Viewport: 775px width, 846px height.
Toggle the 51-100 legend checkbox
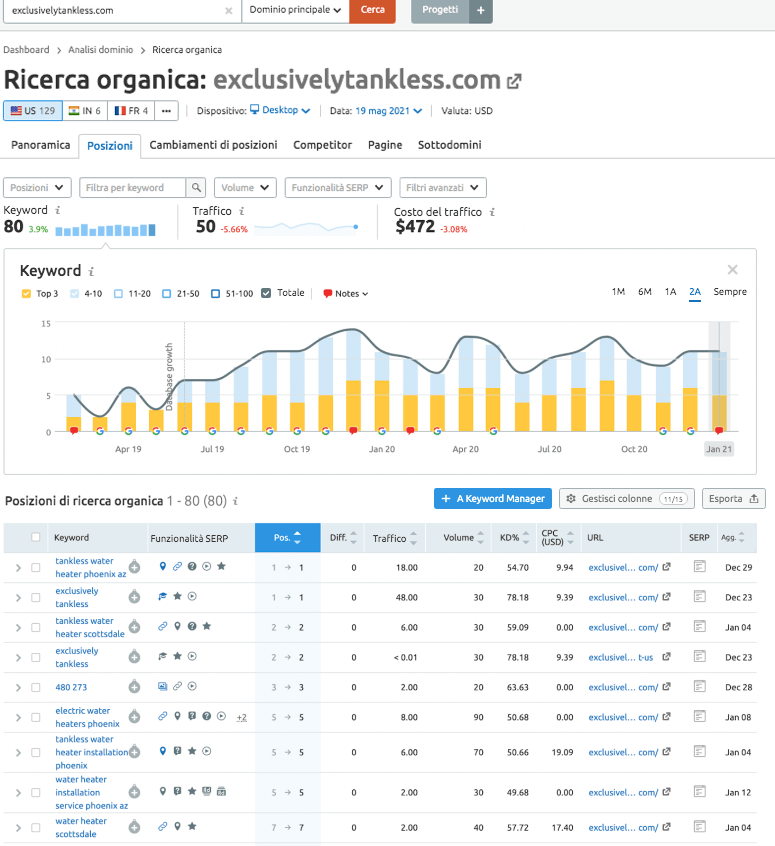215,294
